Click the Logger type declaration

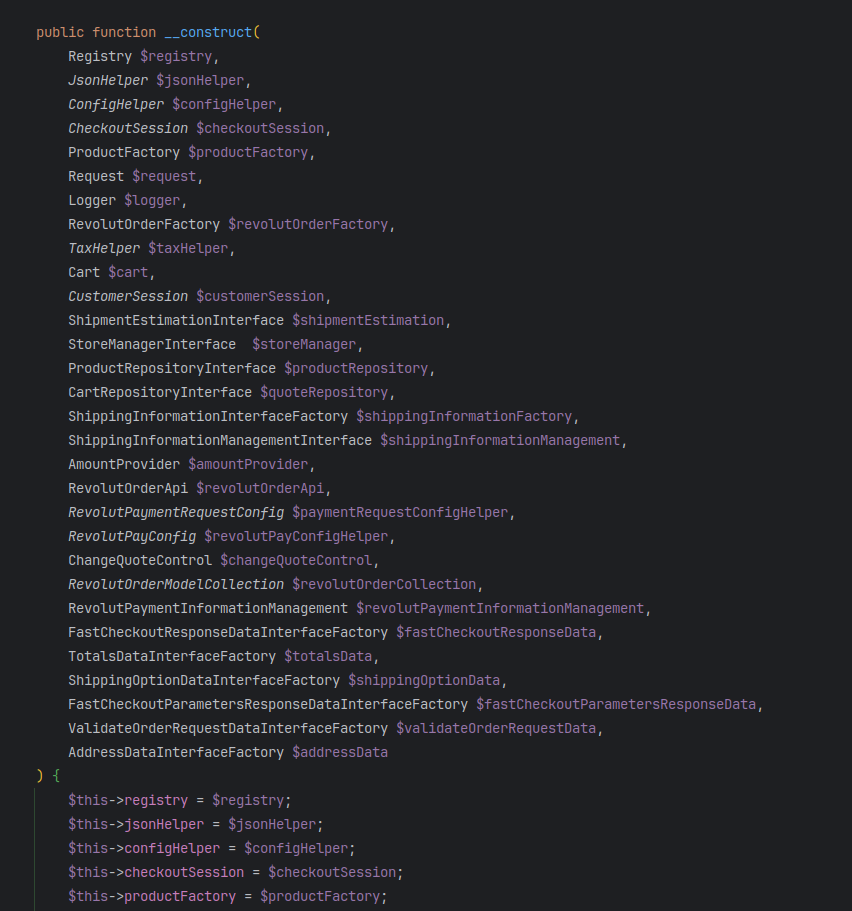(x=91, y=200)
